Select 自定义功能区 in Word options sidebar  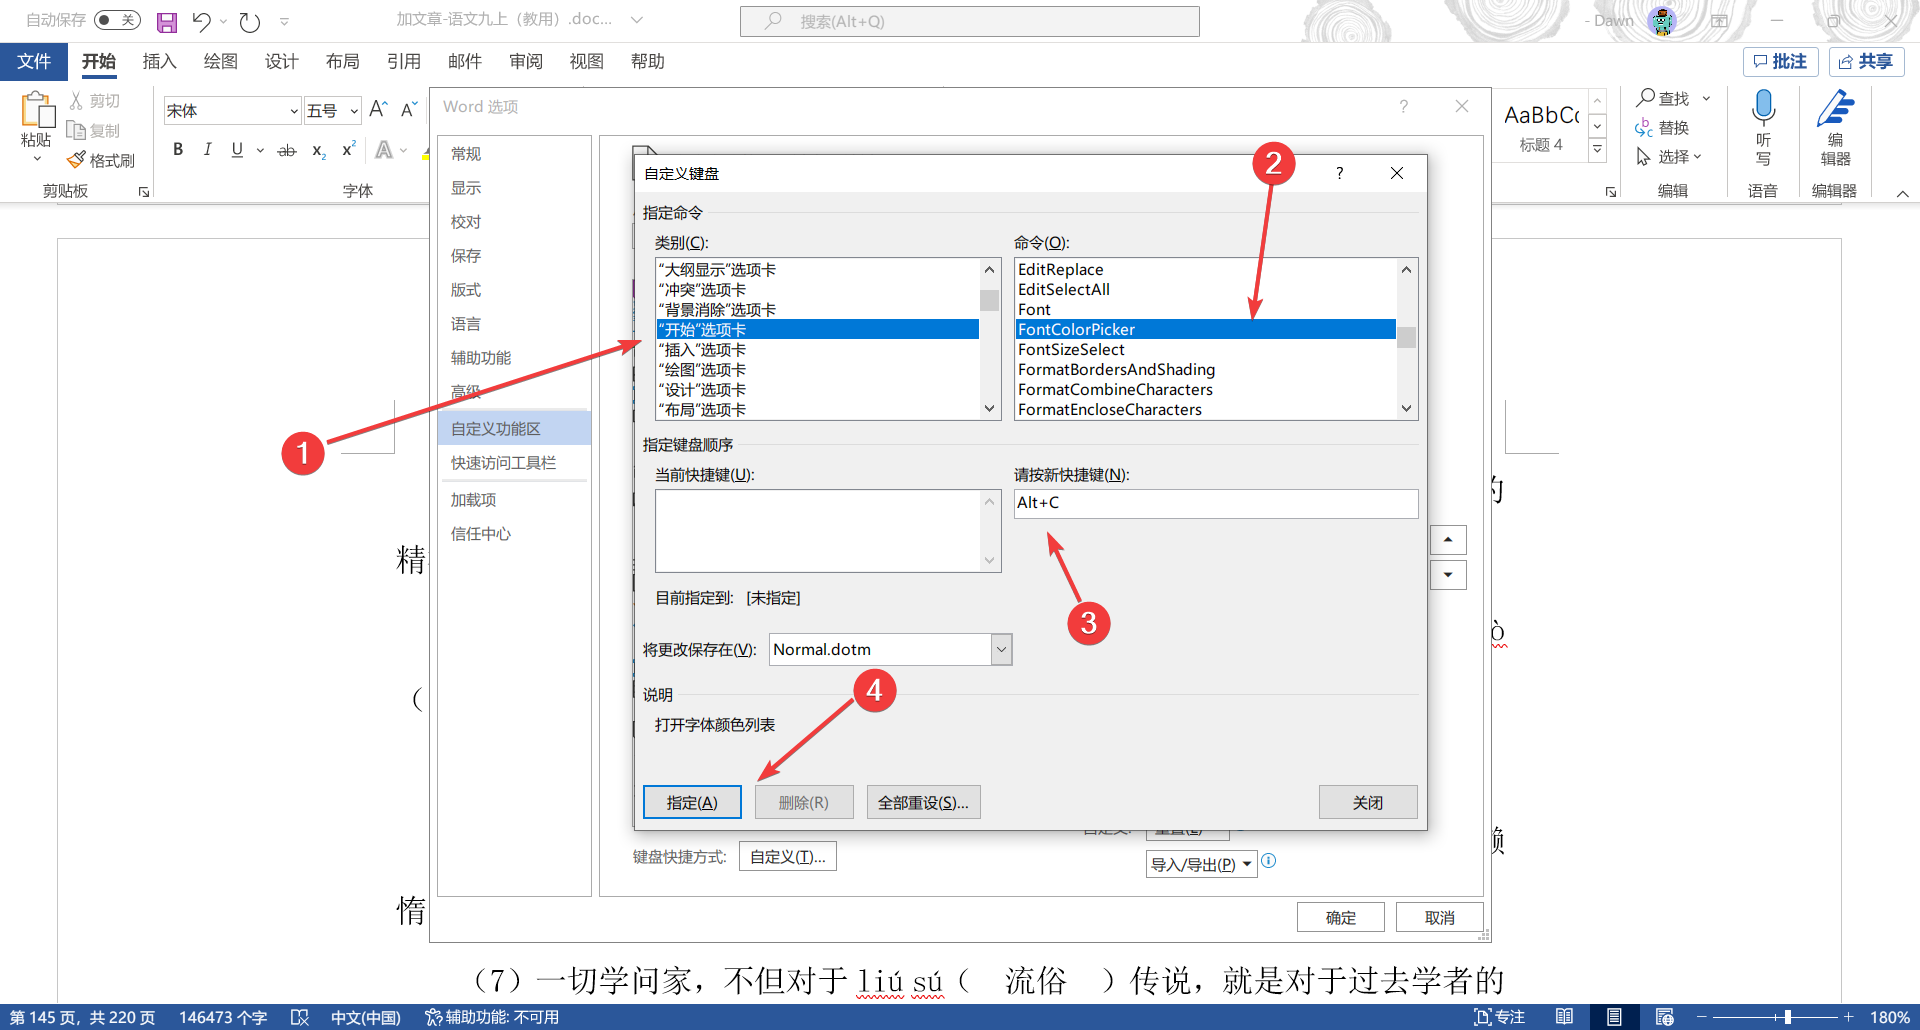[514, 429]
